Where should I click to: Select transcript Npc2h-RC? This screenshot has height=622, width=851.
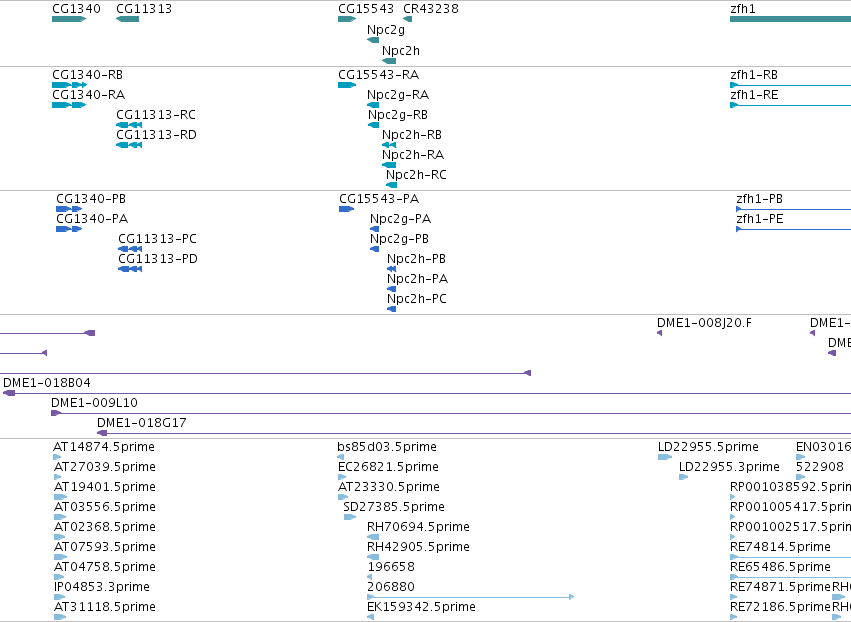click(416, 175)
